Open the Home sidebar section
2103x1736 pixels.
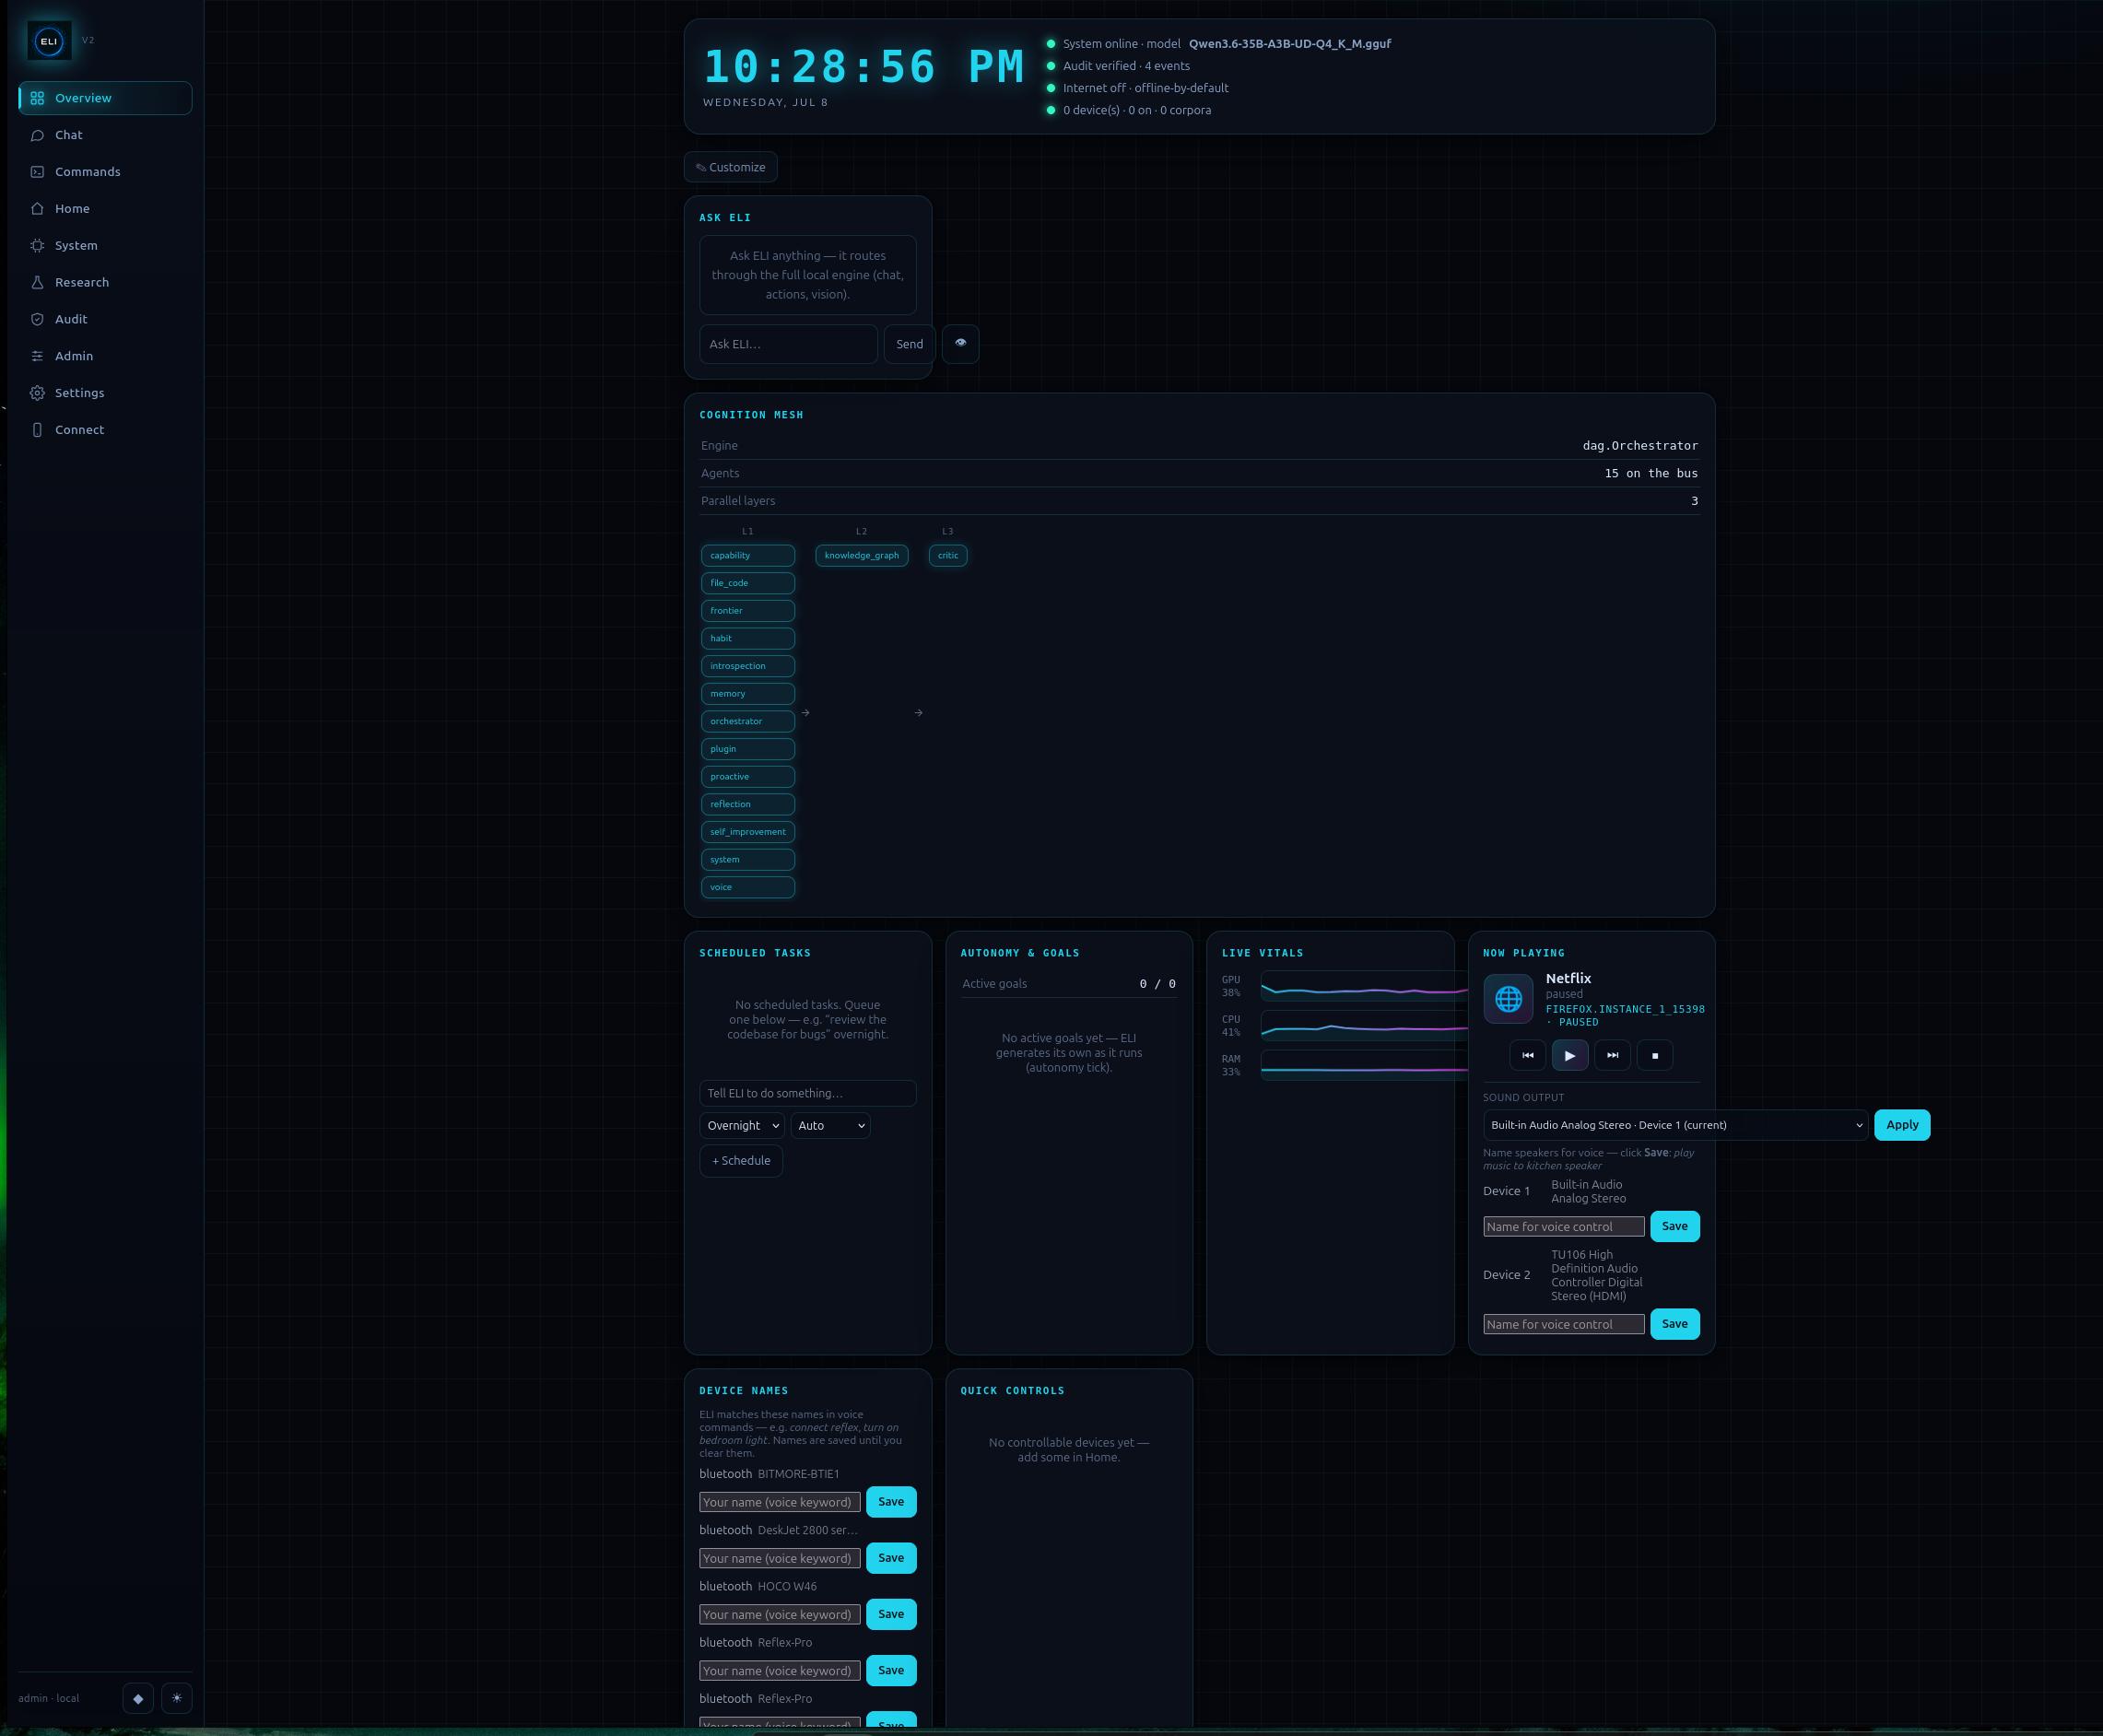(105, 209)
